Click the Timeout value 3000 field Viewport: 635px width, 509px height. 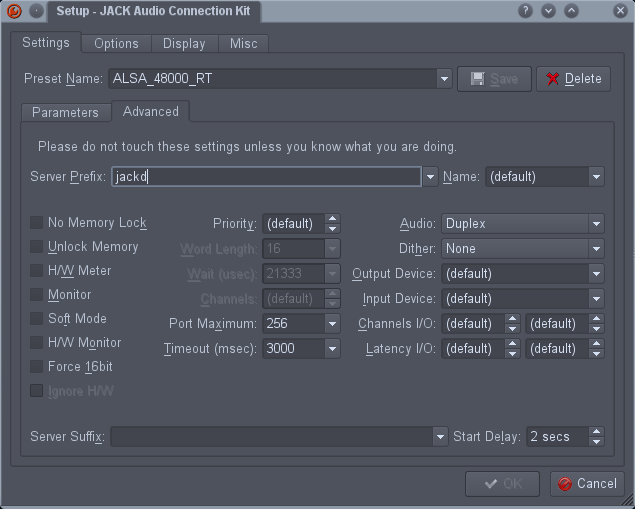pyautogui.click(x=294, y=349)
